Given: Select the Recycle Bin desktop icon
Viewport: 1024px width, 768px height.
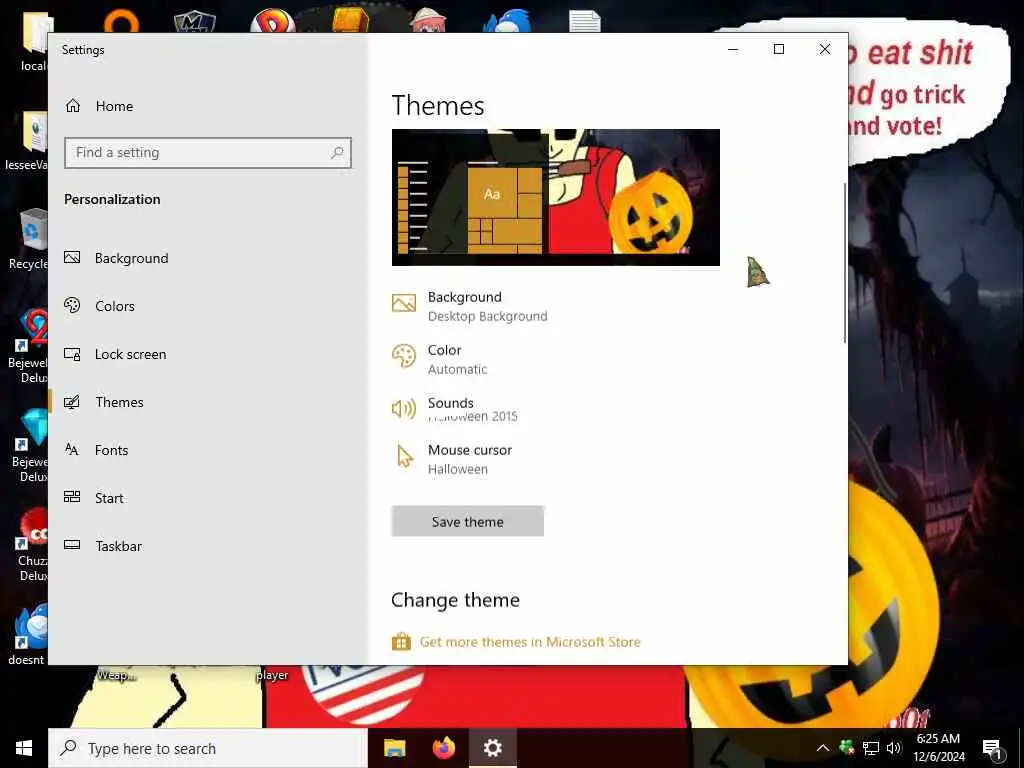Looking at the screenshot, I should click(29, 239).
